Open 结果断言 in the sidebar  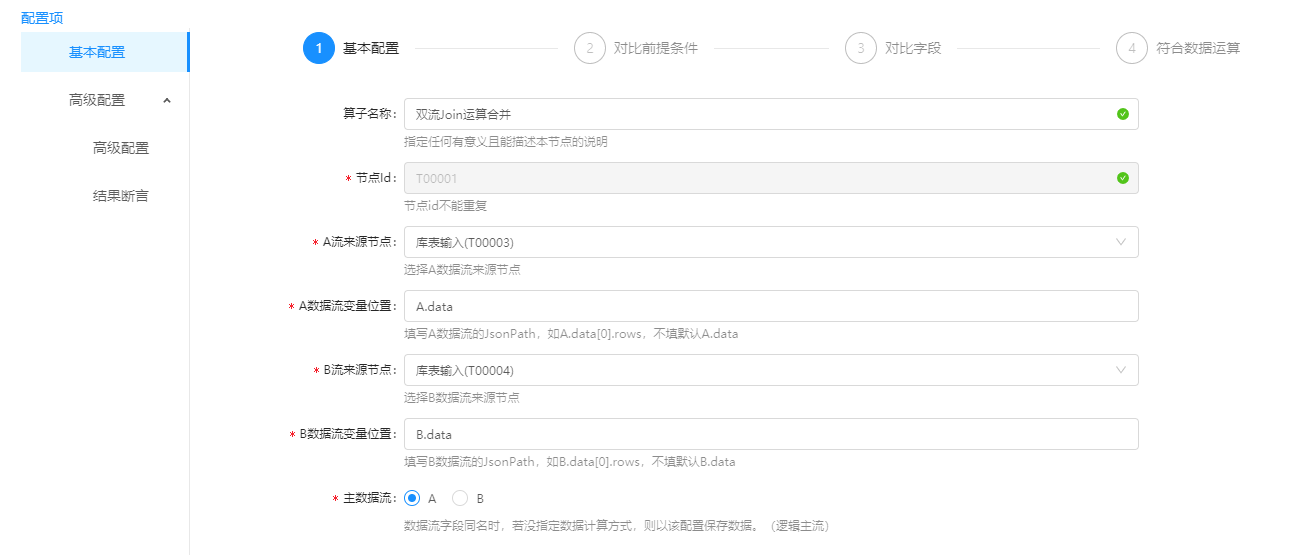coord(121,196)
